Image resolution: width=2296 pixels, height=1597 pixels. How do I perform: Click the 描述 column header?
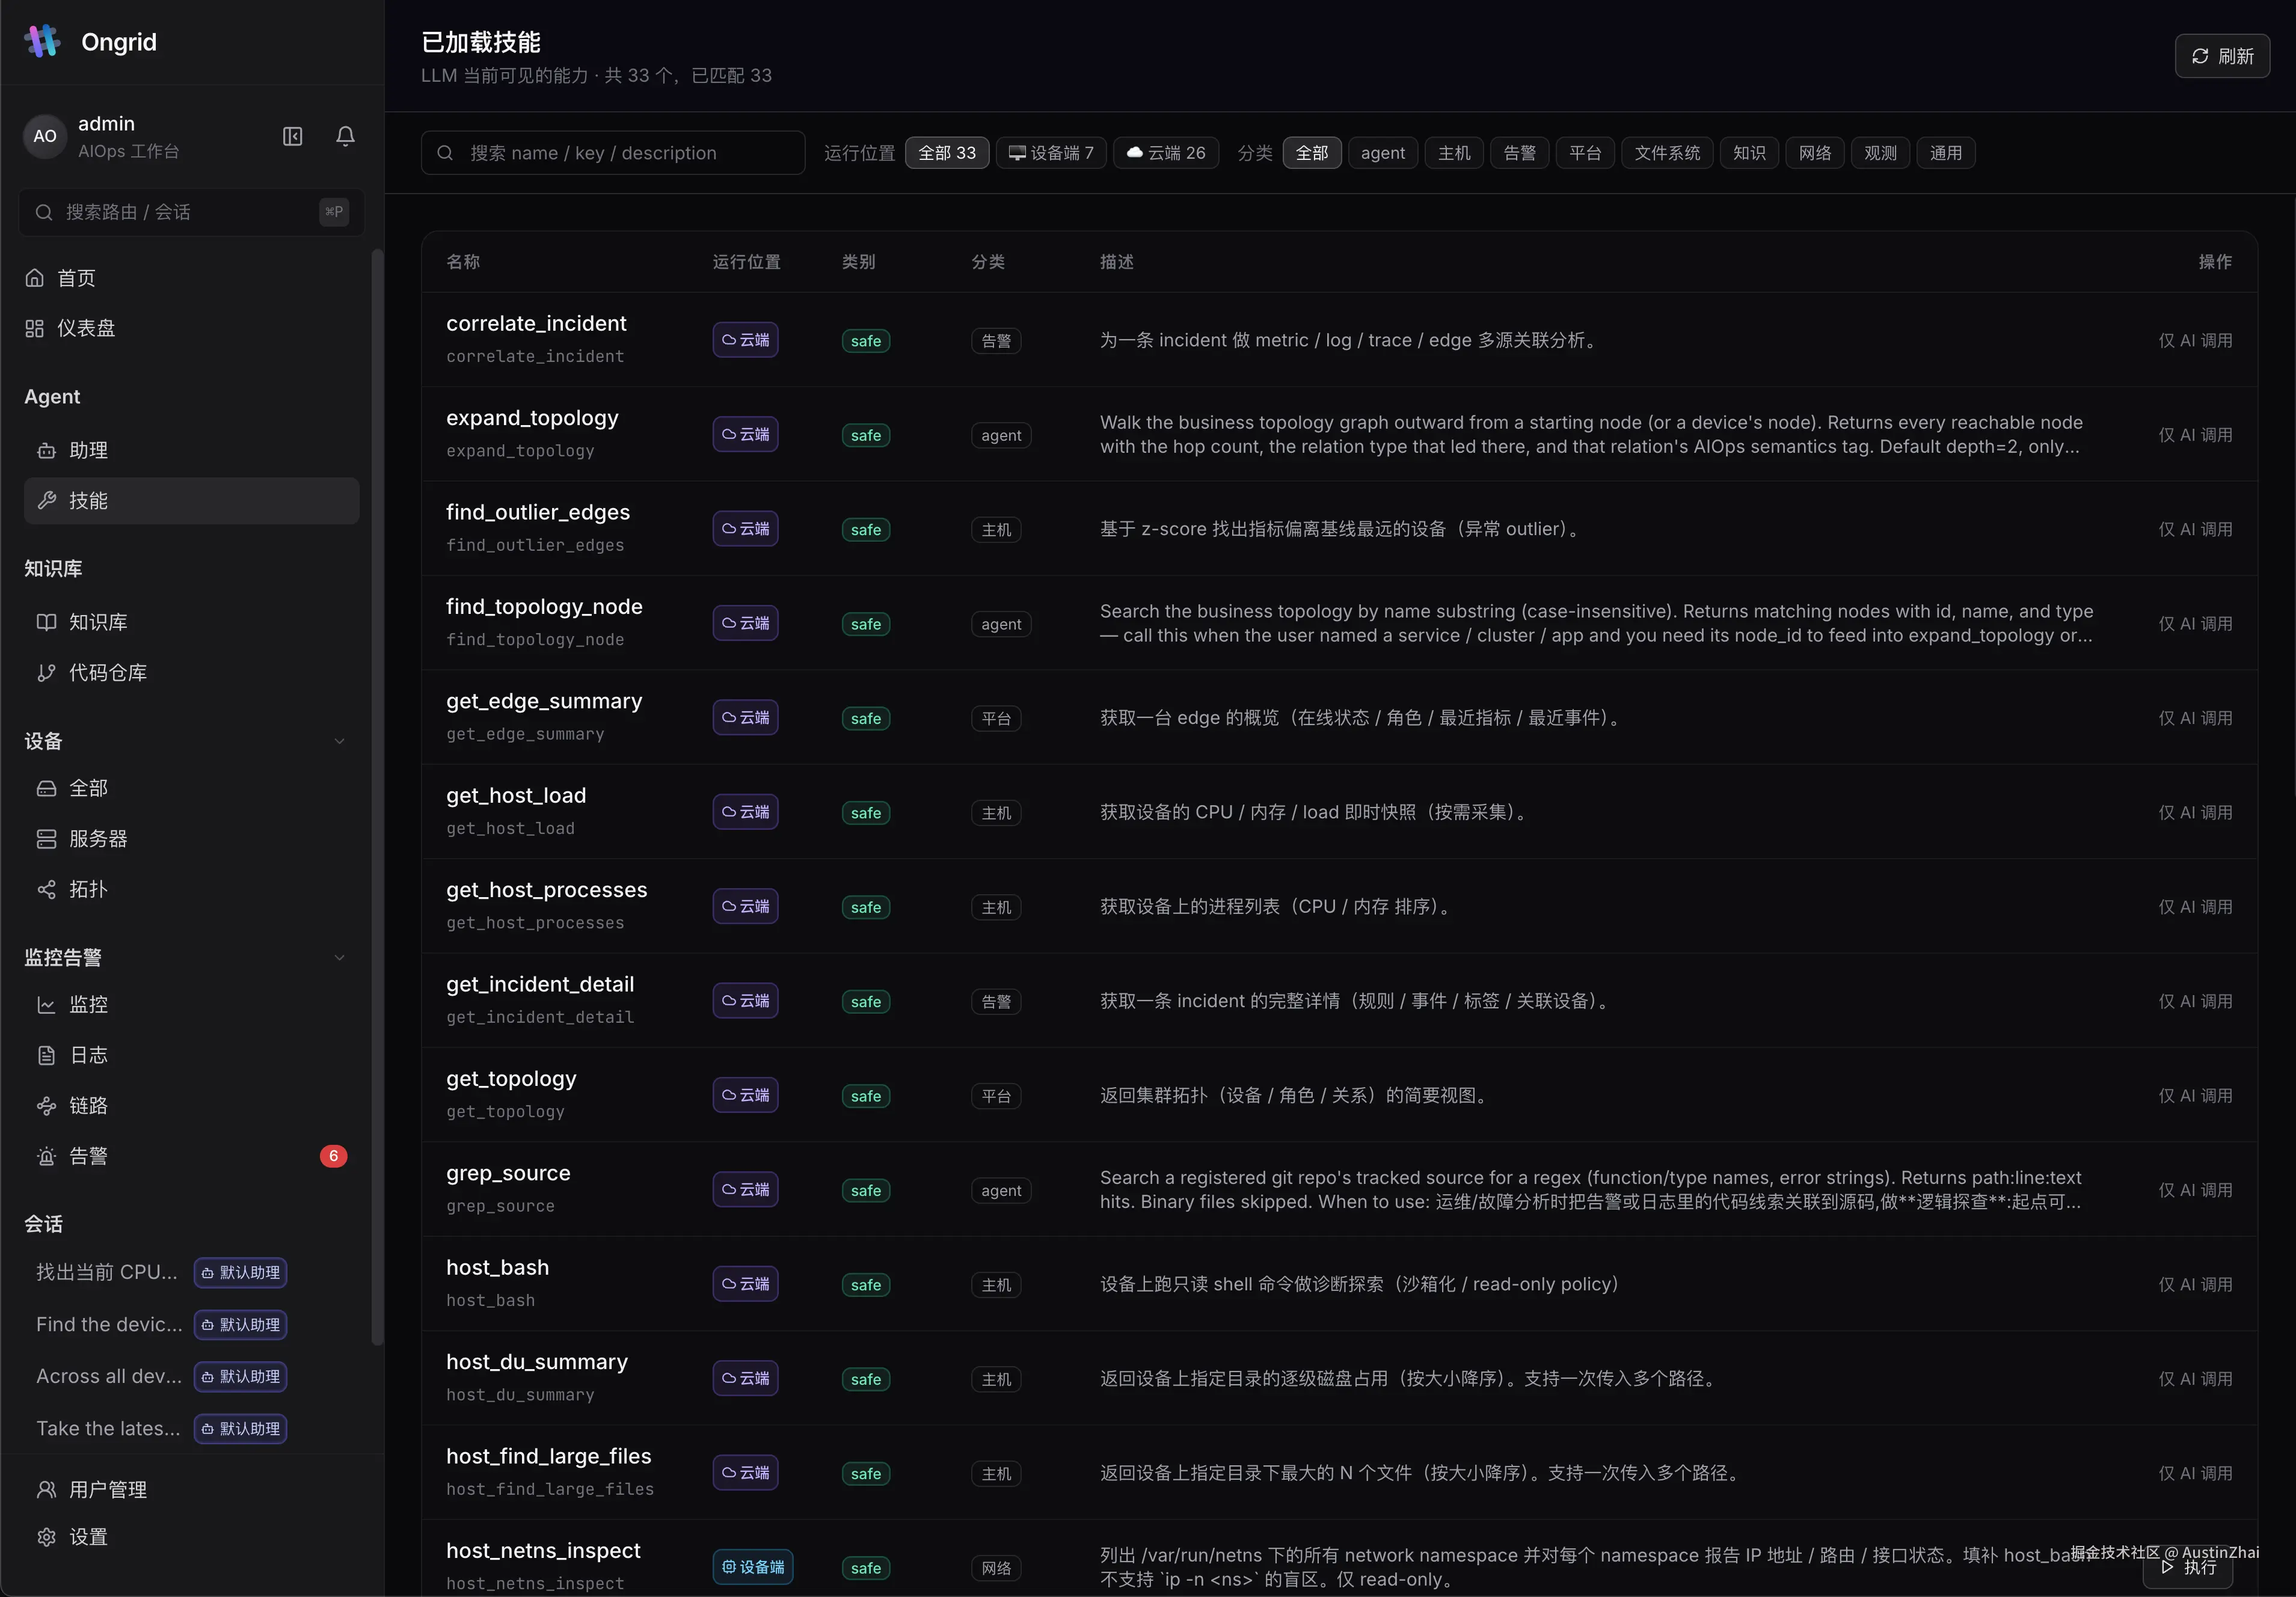point(1116,262)
